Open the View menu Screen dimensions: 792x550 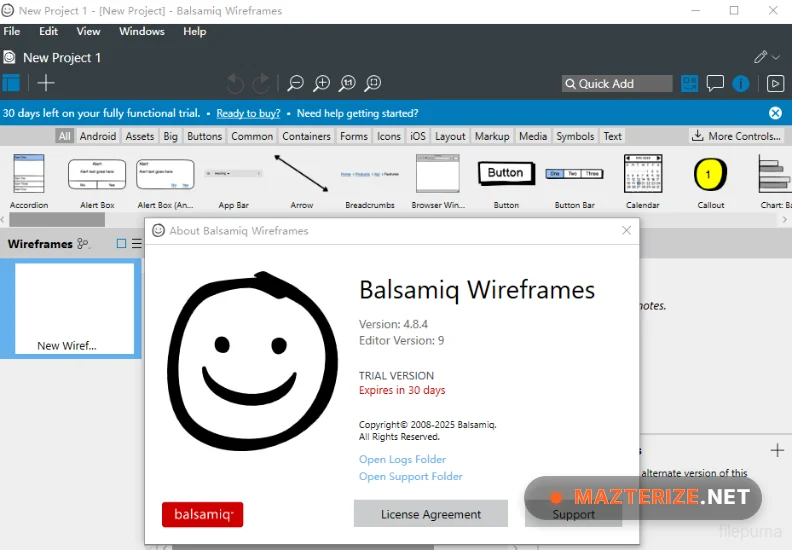(88, 31)
